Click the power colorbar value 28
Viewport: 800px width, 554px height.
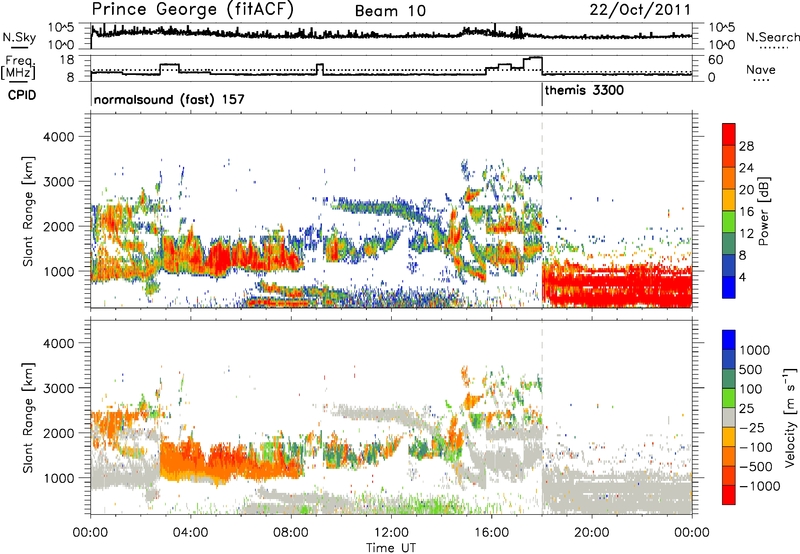point(746,146)
